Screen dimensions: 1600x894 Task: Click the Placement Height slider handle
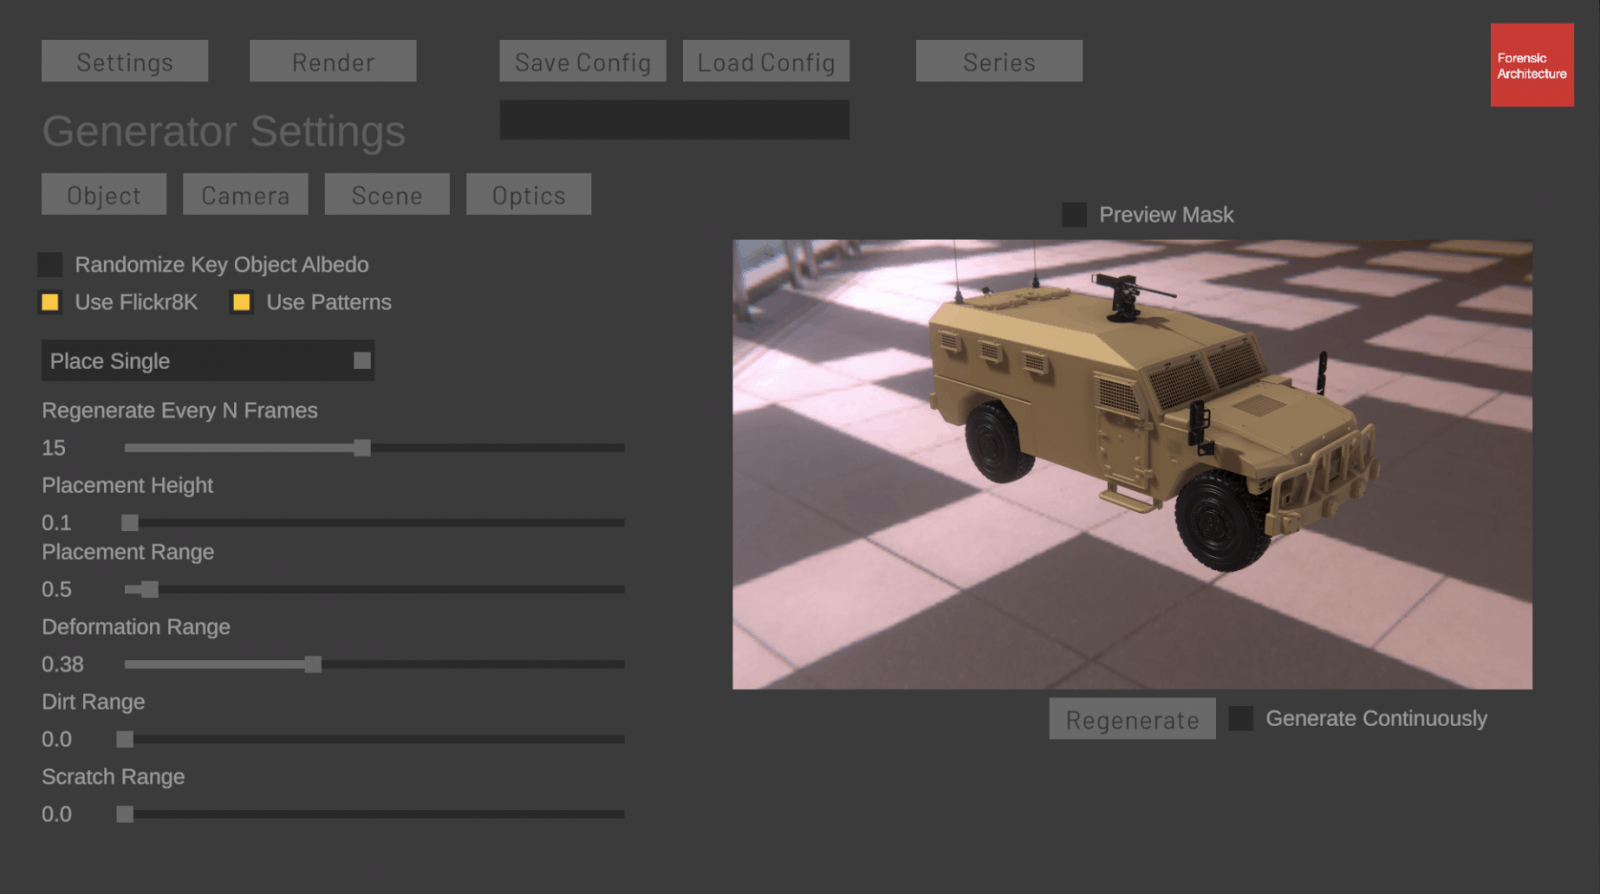130,522
